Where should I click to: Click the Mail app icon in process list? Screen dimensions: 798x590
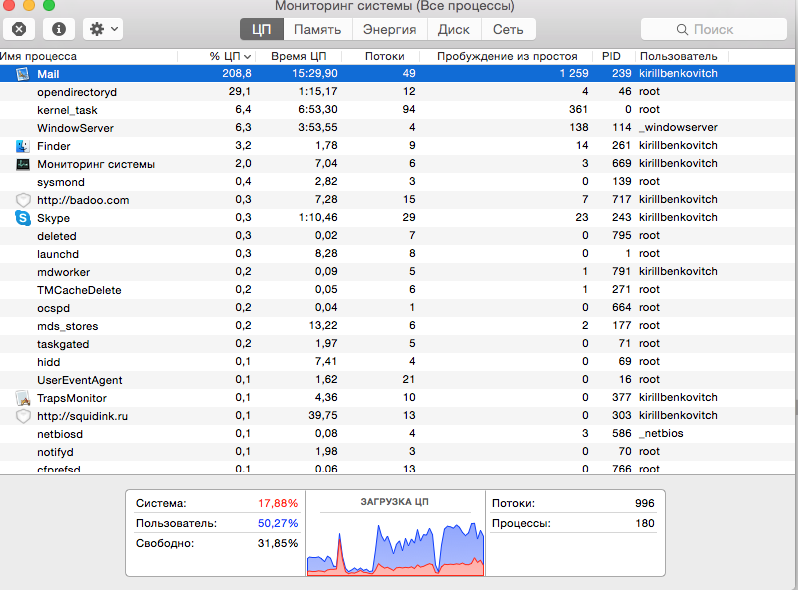point(22,74)
